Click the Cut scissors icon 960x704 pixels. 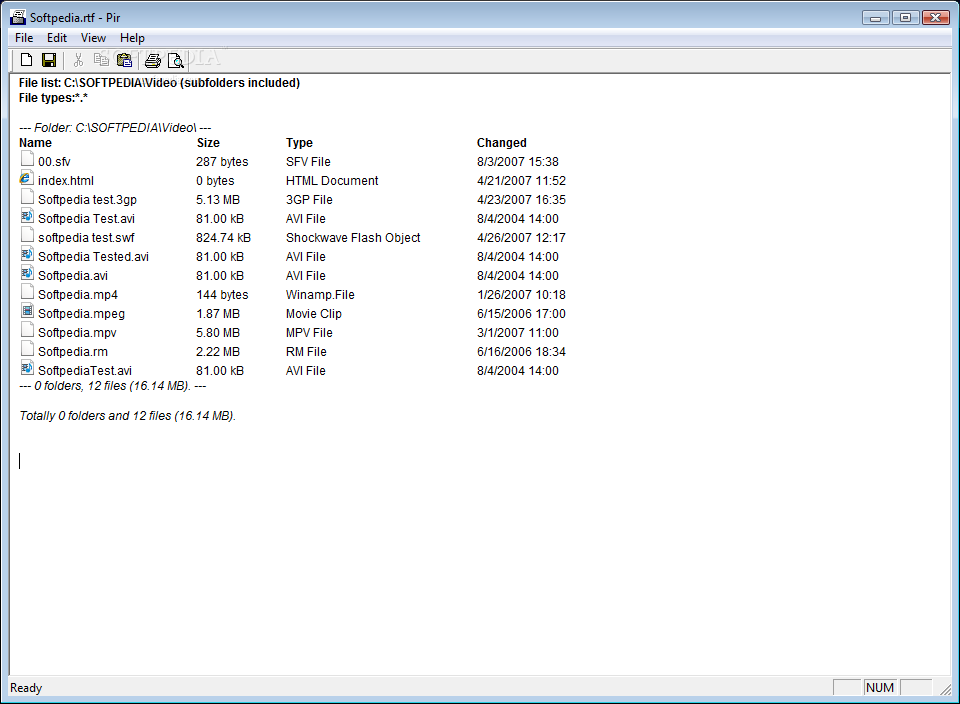pyautogui.click(x=78, y=60)
